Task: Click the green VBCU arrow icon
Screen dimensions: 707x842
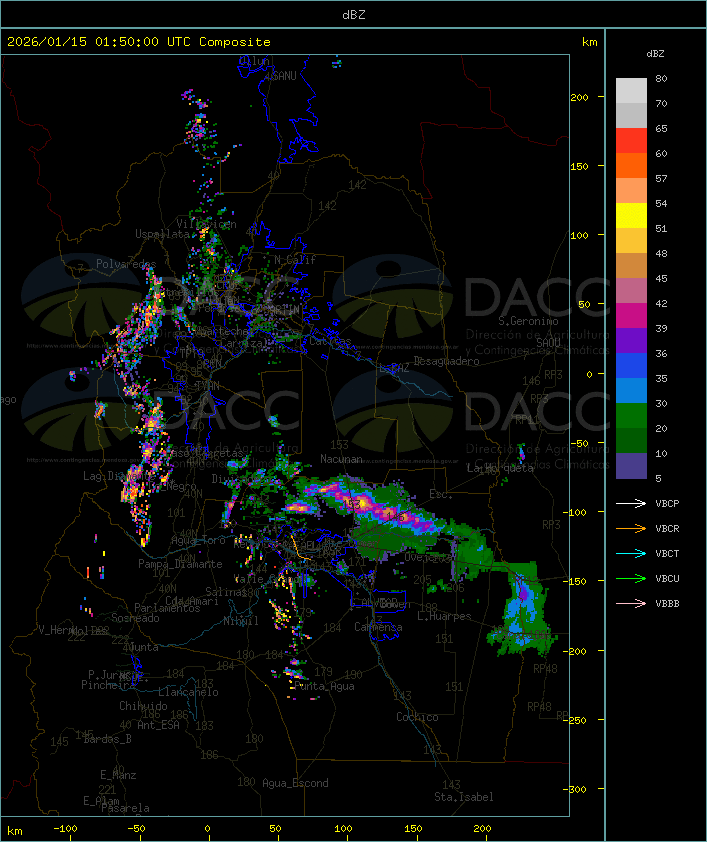Action: (x=631, y=578)
